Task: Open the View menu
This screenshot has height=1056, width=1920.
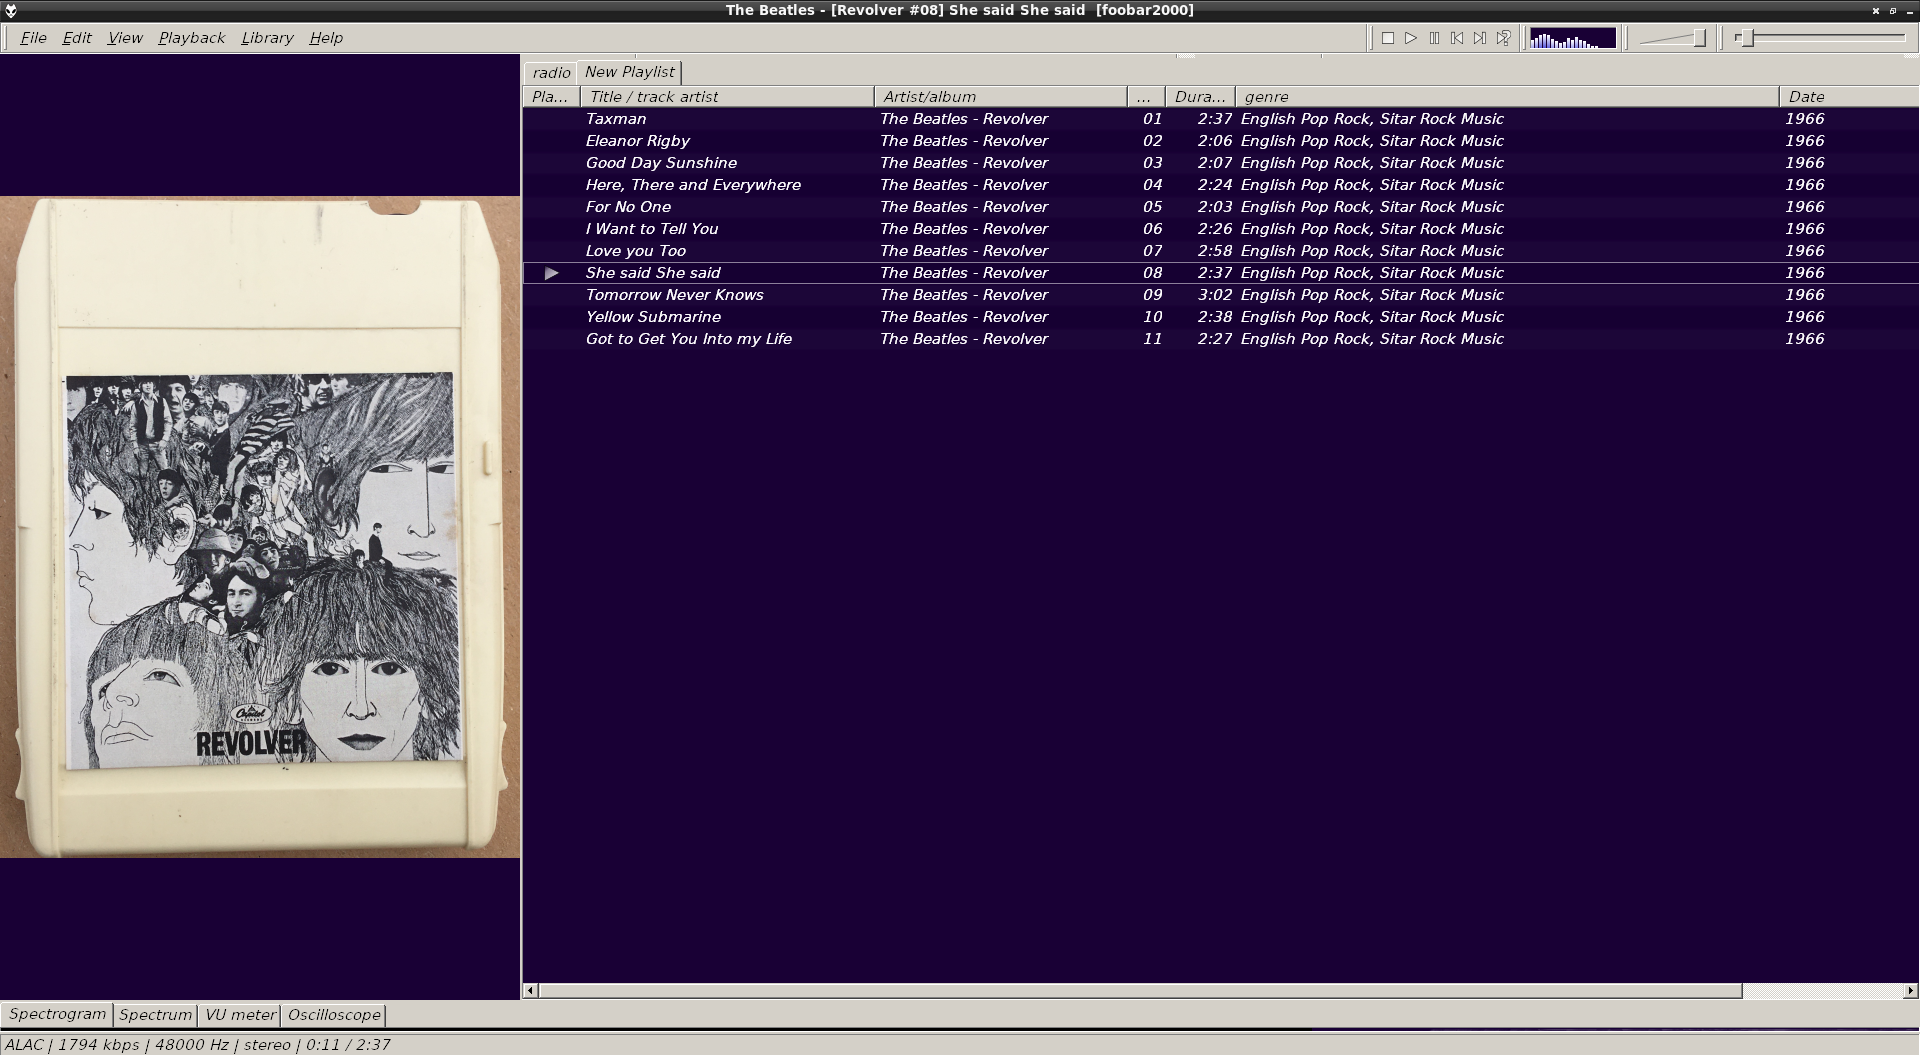Action: point(125,38)
